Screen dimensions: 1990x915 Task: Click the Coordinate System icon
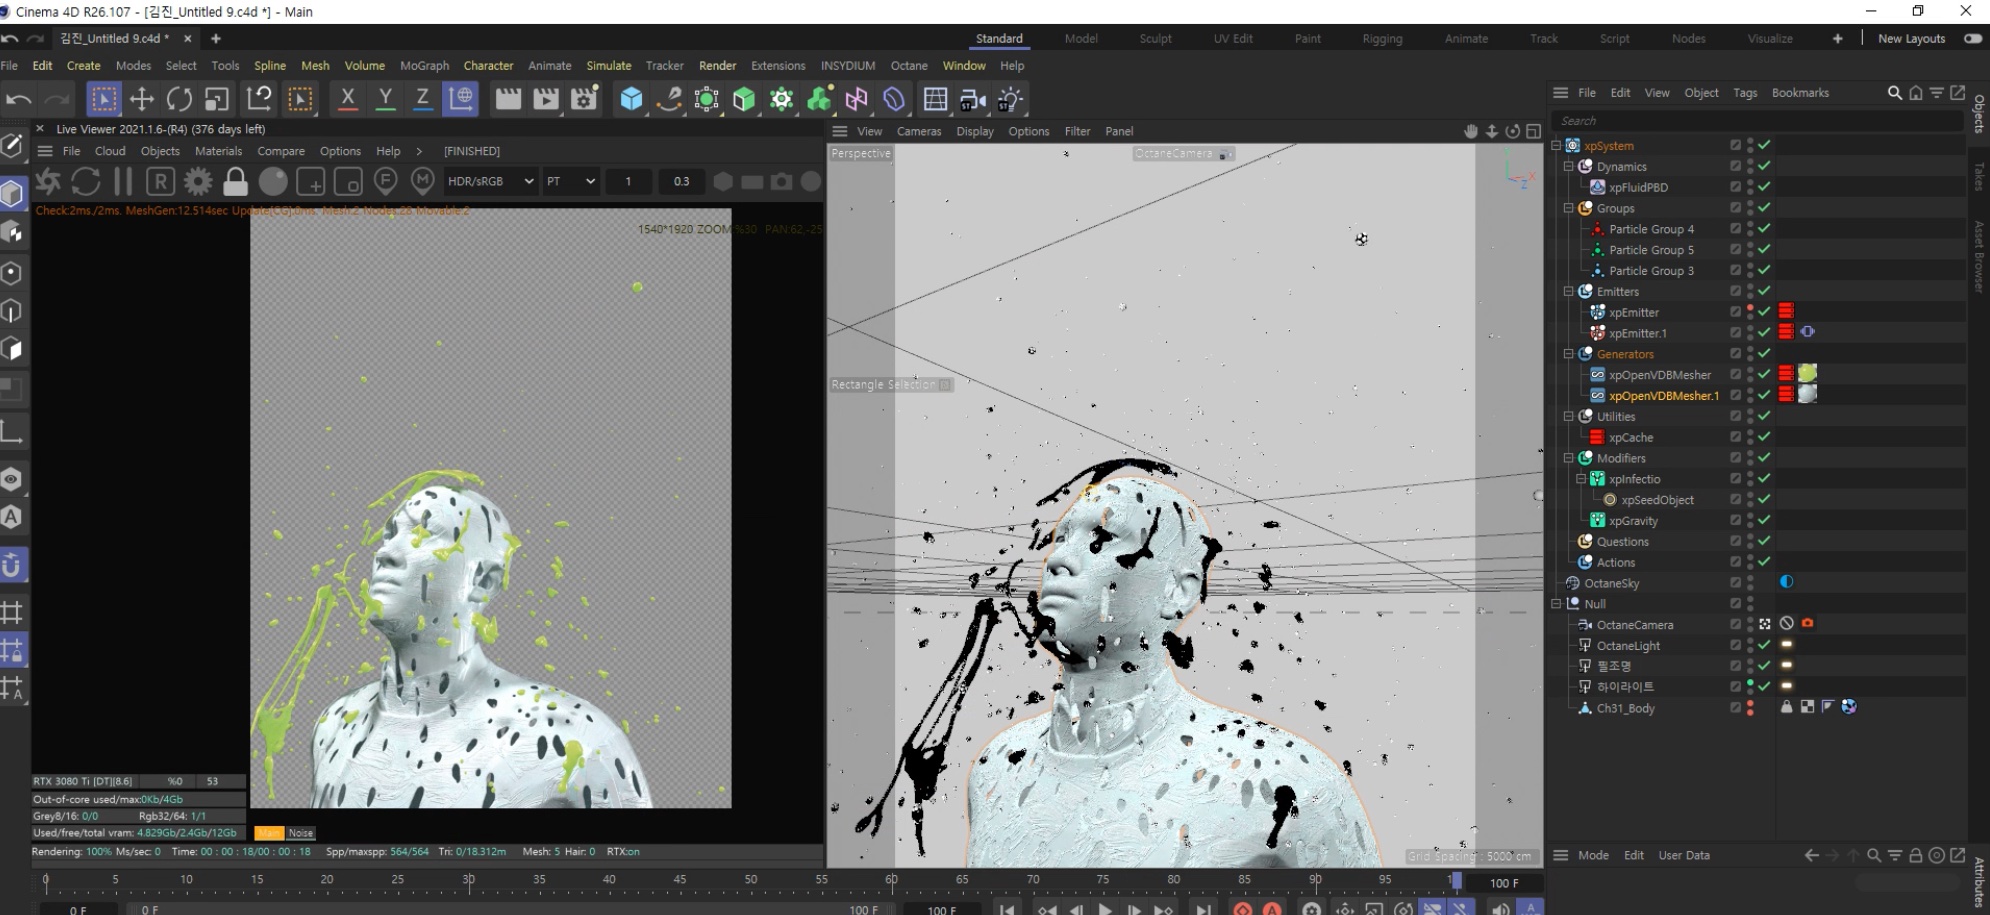[460, 99]
